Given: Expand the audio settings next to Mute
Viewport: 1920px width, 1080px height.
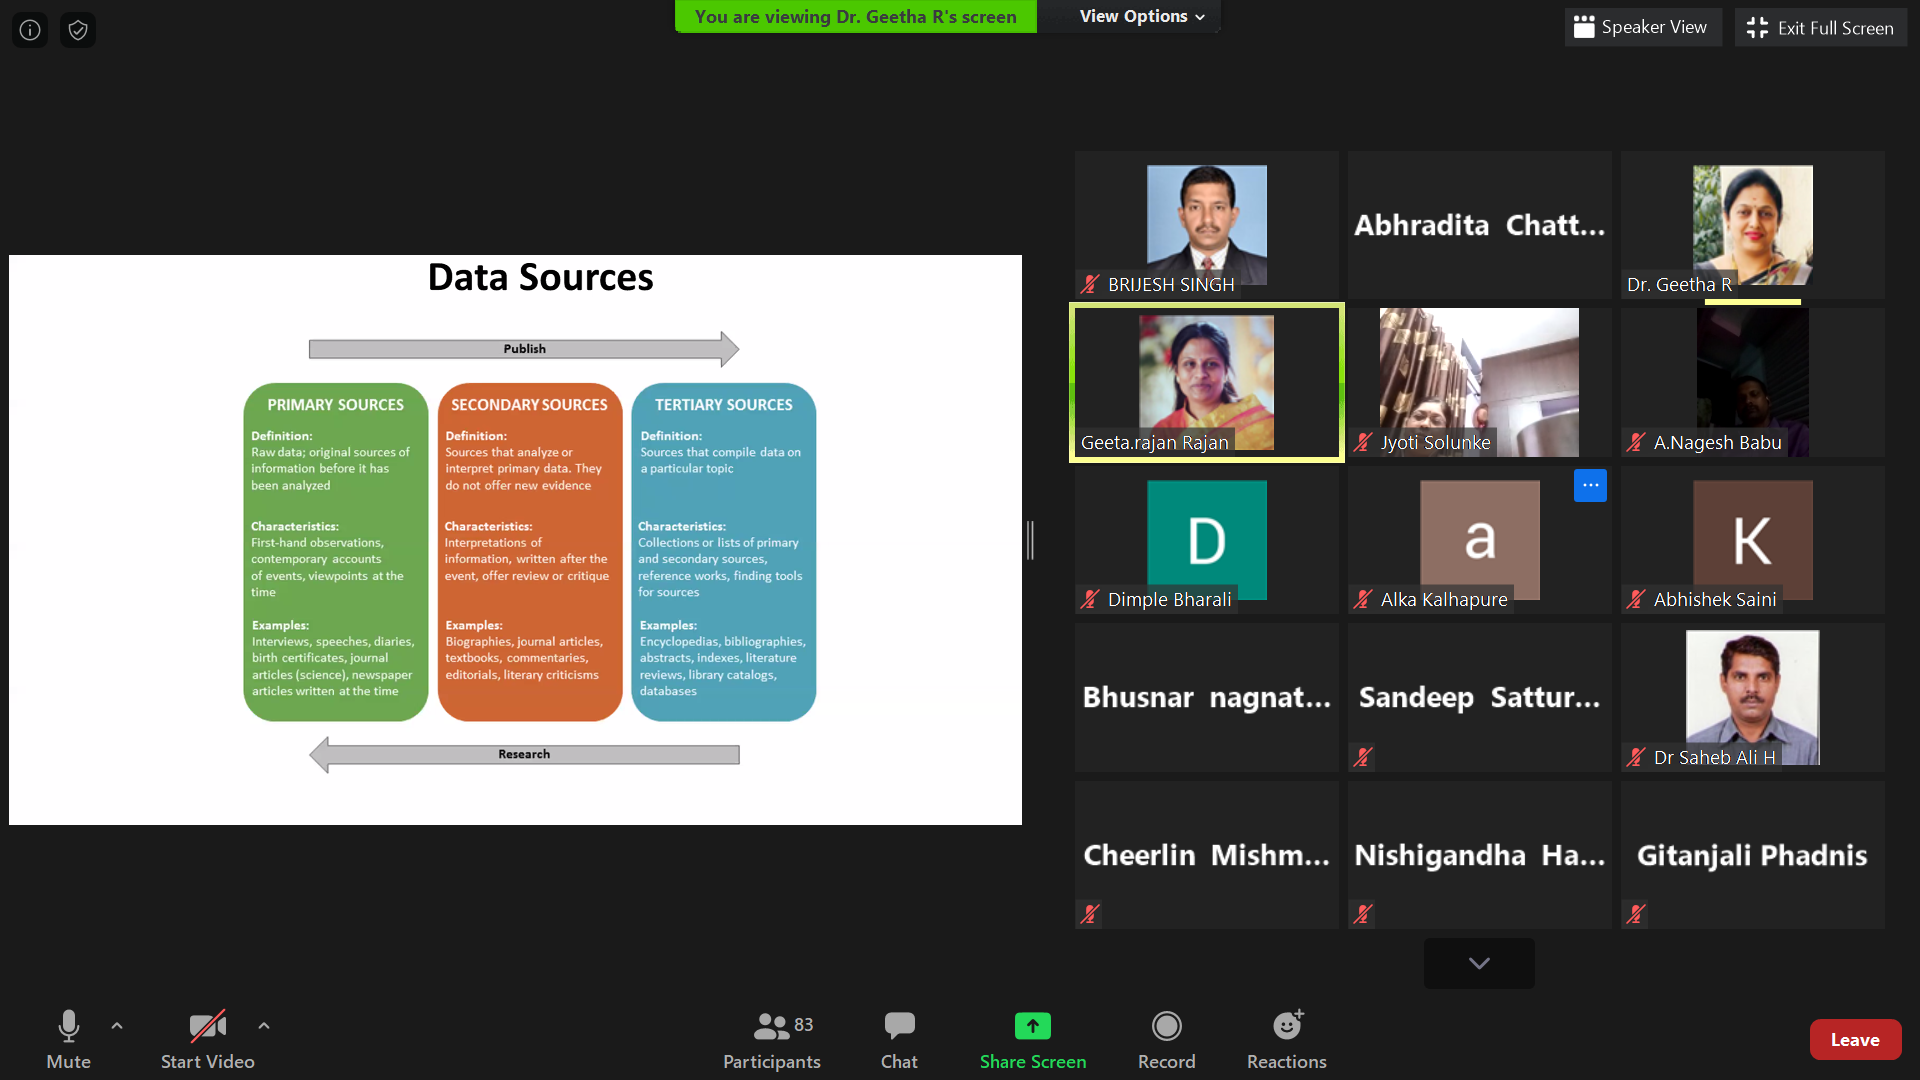Looking at the screenshot, I should click(x=117, y=1025).
